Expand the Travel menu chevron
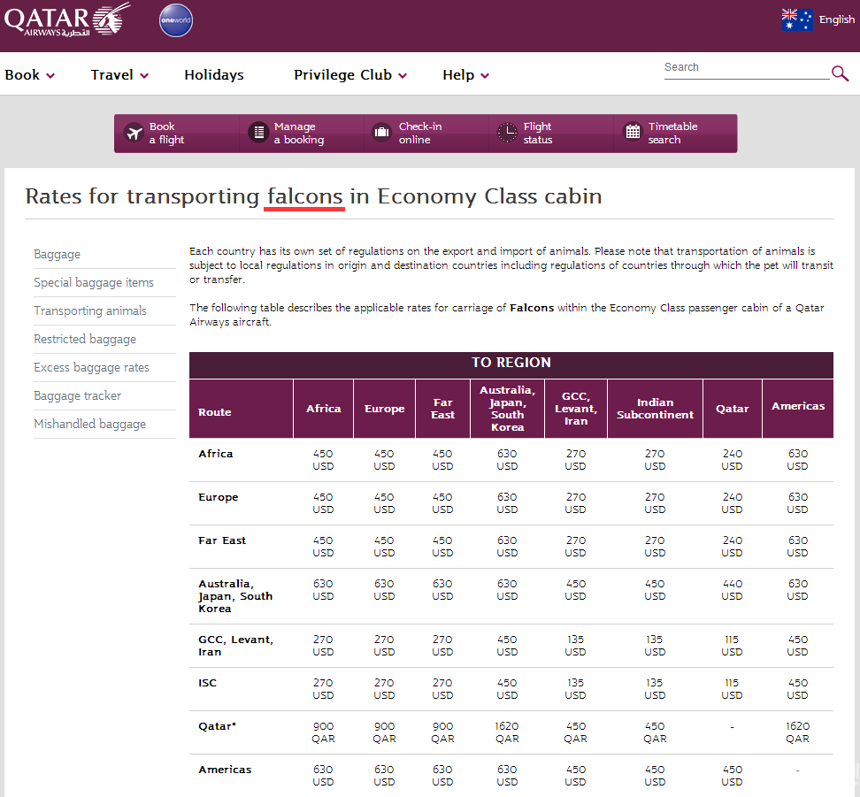Image resolution: width=860 pixels, height=797 pixels. (144, 76)
